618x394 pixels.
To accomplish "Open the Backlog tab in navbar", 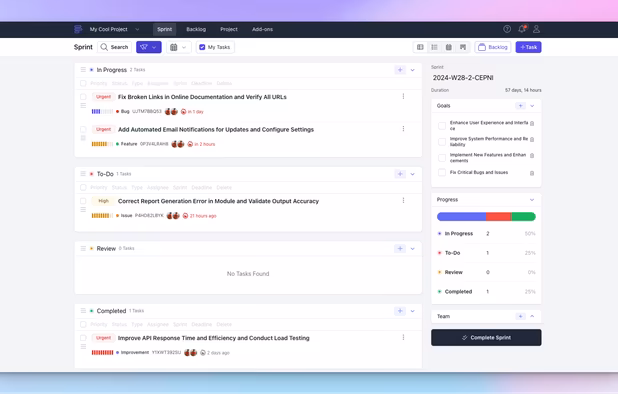I will [196, 29].
